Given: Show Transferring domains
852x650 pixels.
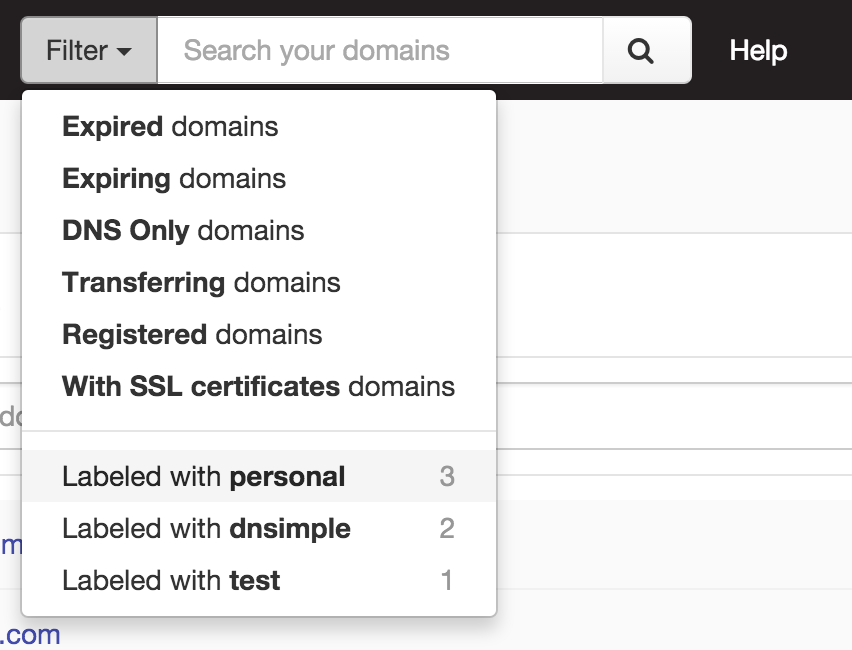Looking at the screenshot, I should [201, 283].
